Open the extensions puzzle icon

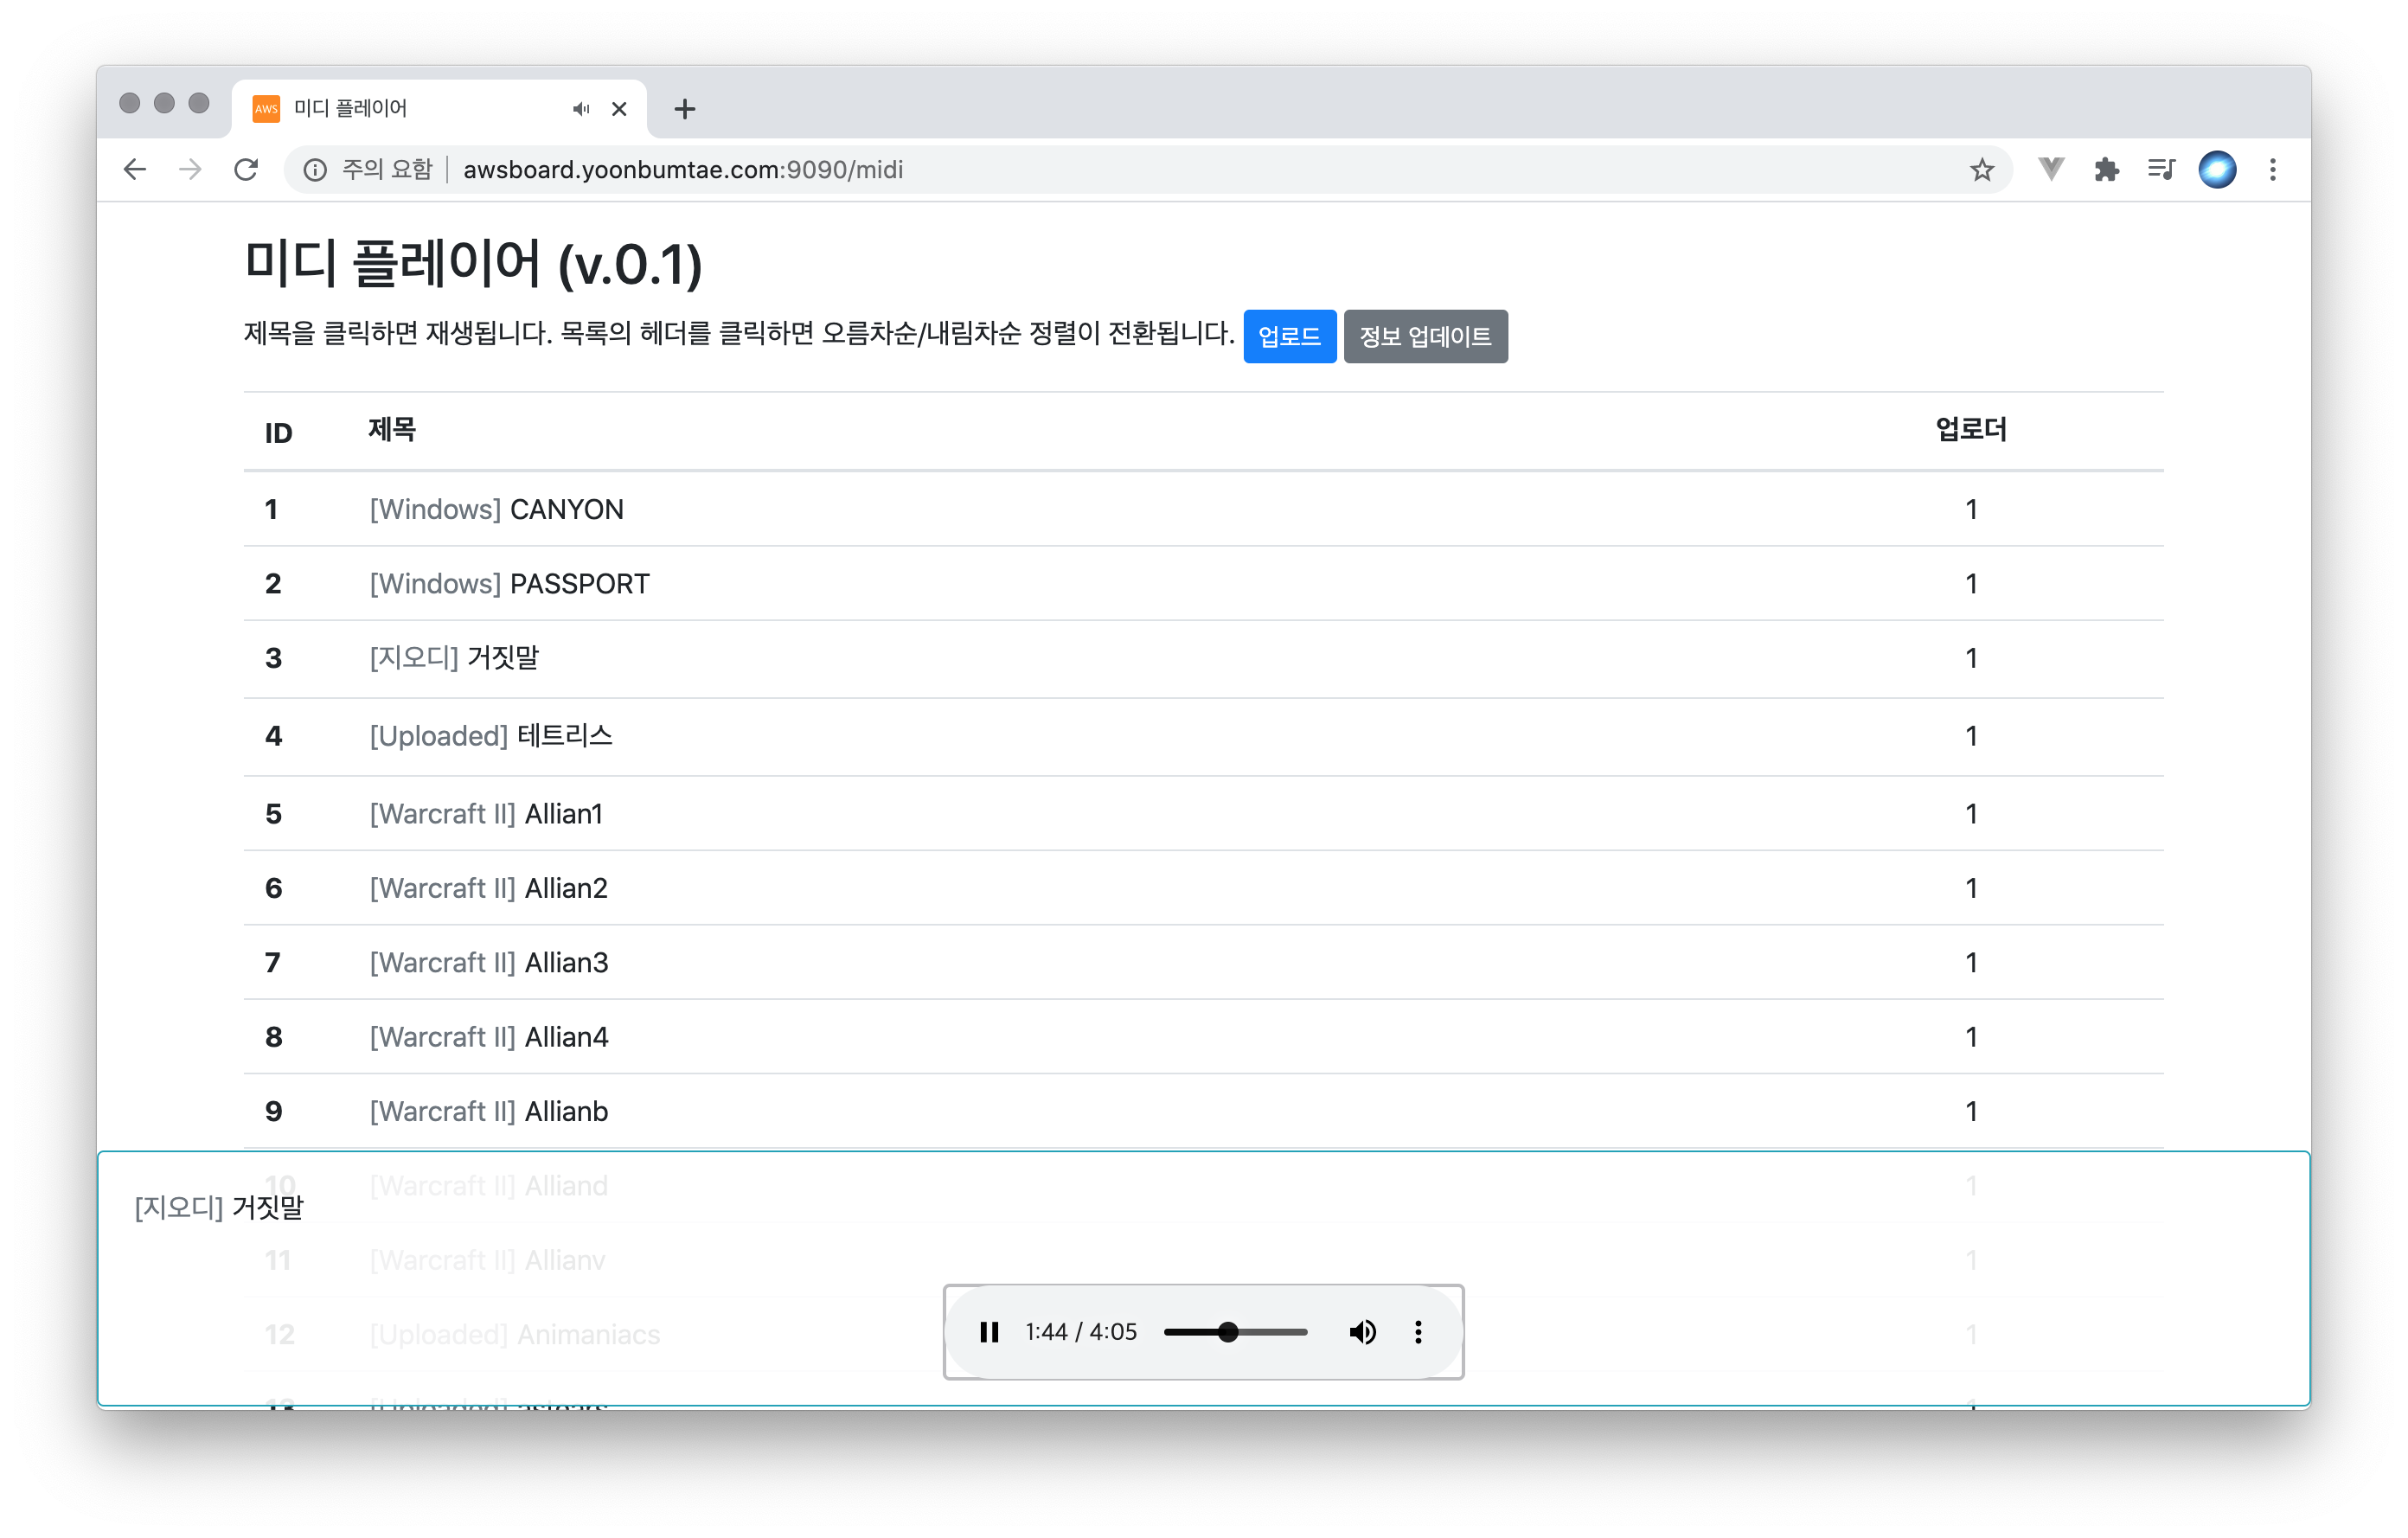pos(2106,170)
